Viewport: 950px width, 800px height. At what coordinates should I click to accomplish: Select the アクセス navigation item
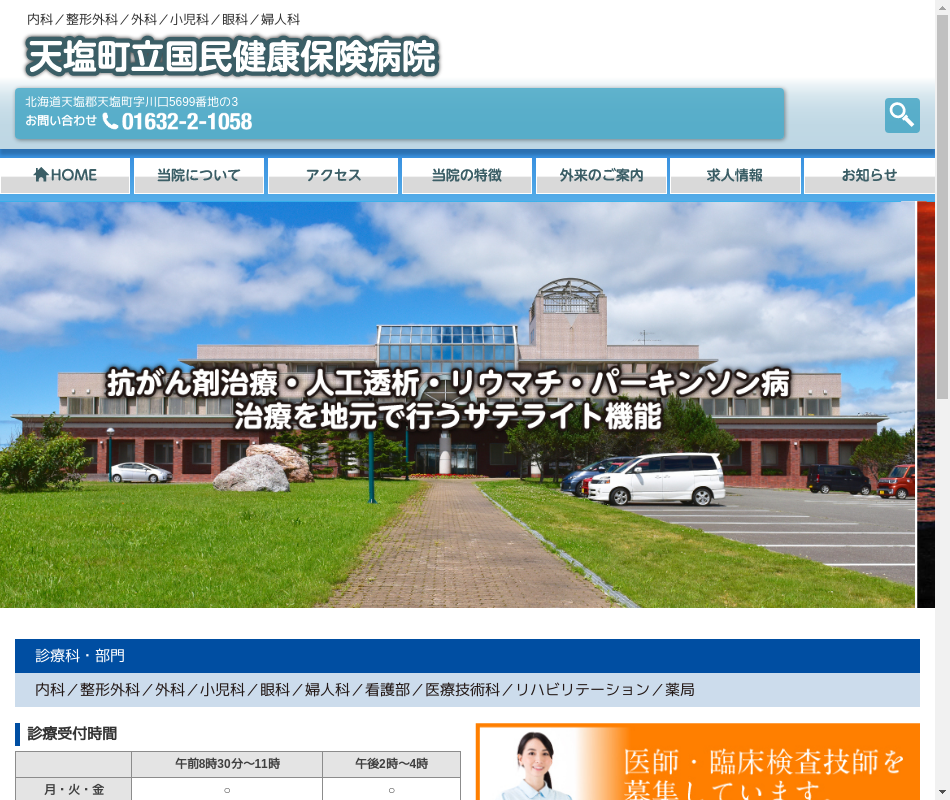333,175
